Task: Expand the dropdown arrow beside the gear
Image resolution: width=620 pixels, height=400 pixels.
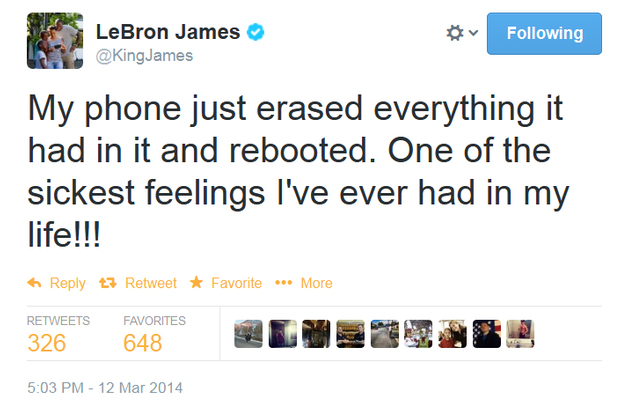Action: pos(473,33)
